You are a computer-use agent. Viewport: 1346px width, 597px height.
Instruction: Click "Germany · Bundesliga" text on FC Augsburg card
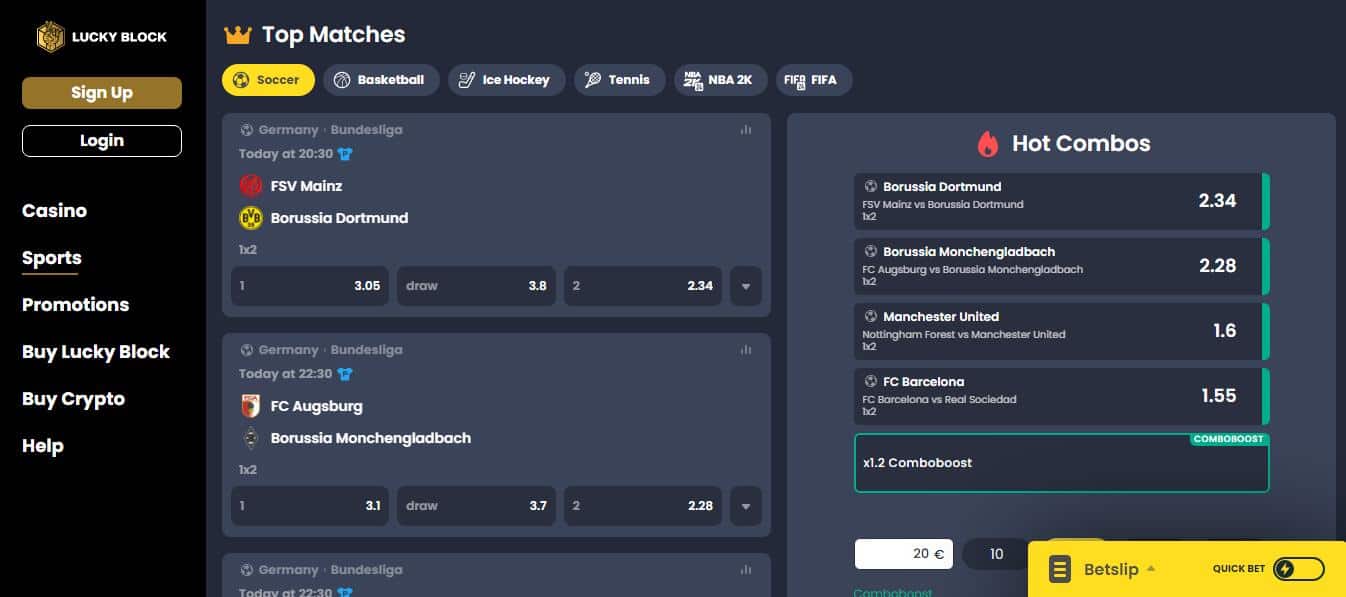(x=331, y=350)
